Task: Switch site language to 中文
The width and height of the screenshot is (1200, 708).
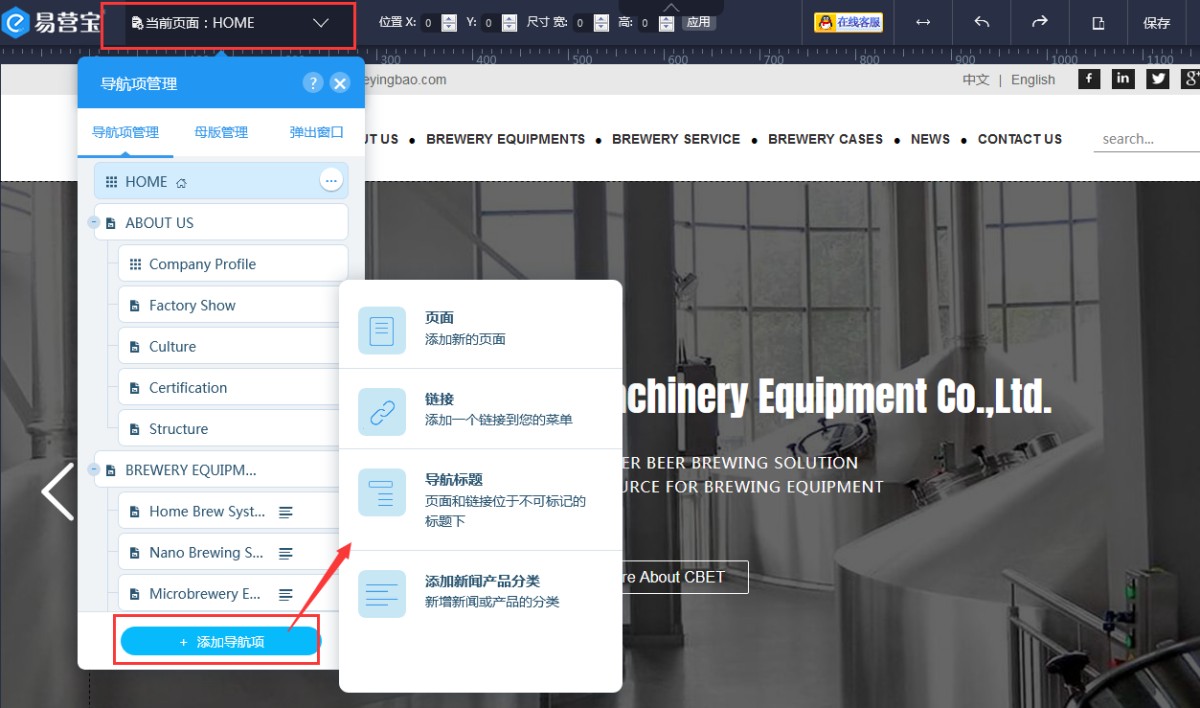Action: 976,80
